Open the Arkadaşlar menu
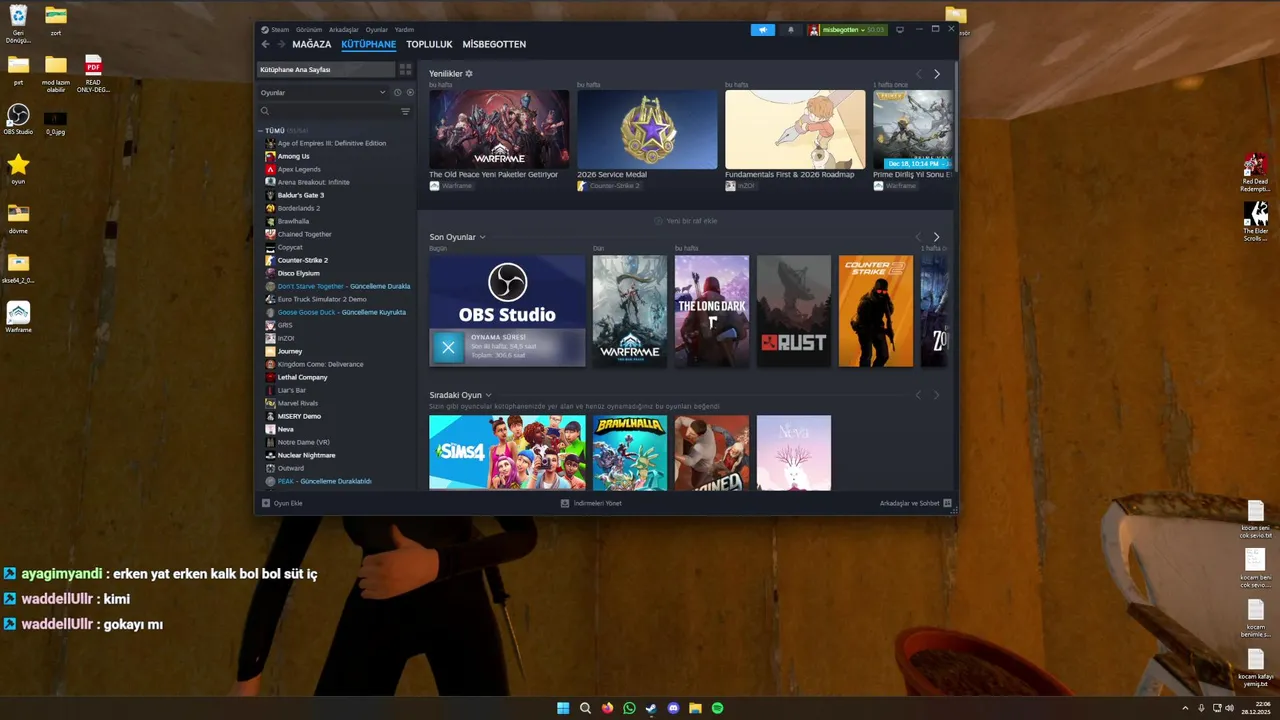Image resolution: width=1280 pixels, height=720 pixels. [344, 30]
